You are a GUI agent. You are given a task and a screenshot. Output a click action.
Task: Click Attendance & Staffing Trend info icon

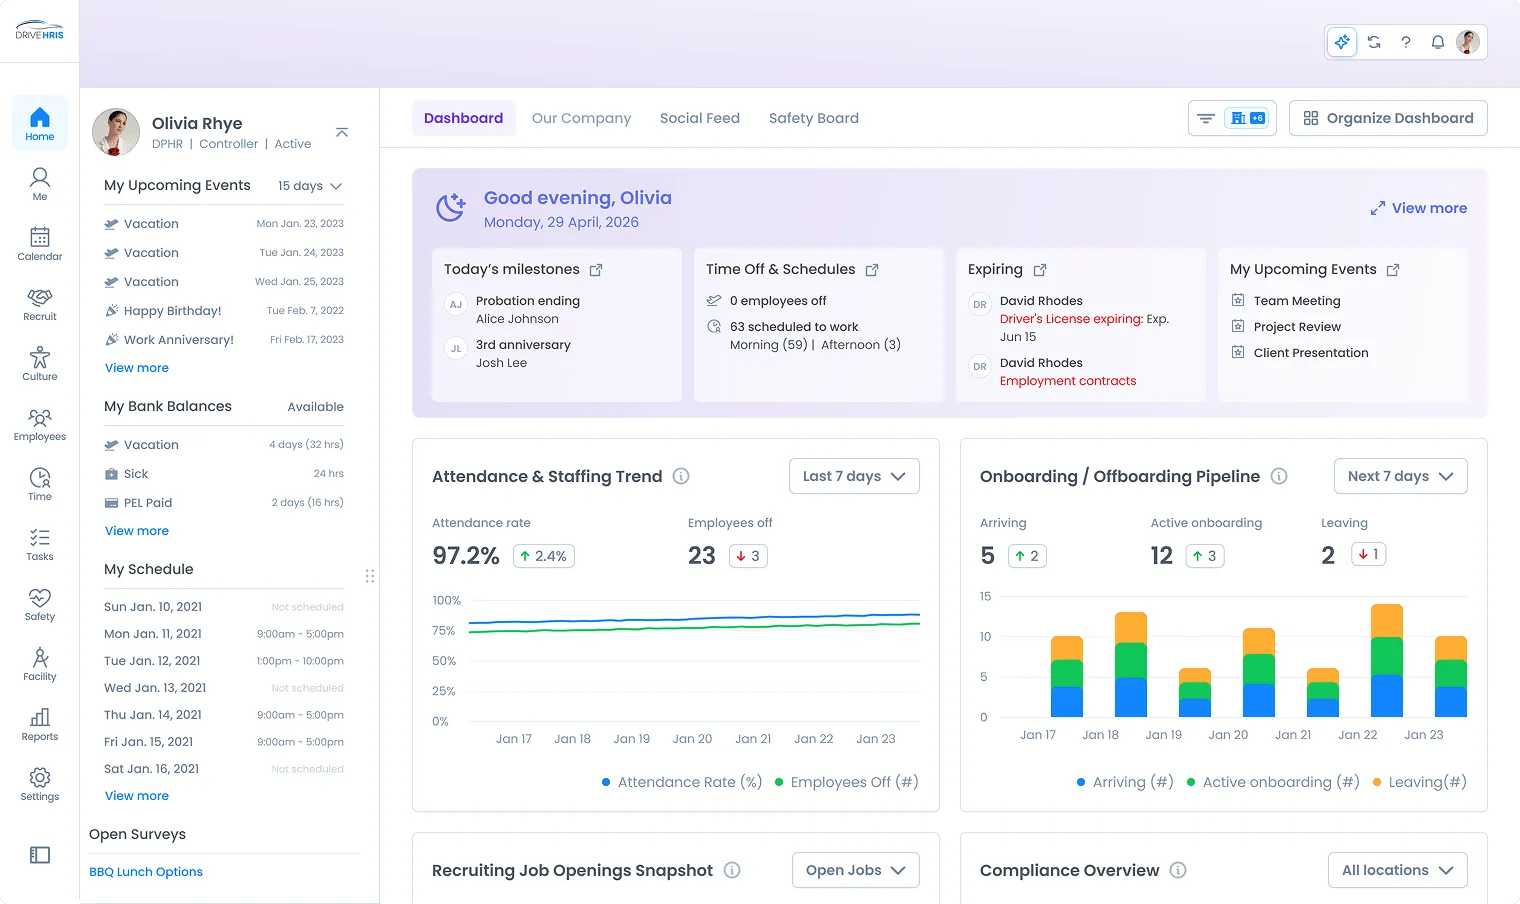point(681,476)
